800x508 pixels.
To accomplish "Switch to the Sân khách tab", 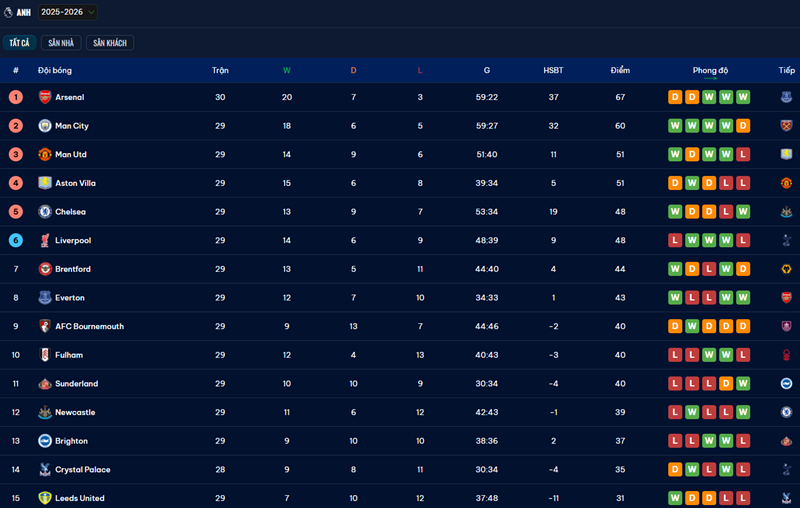I will click(110, 43).
